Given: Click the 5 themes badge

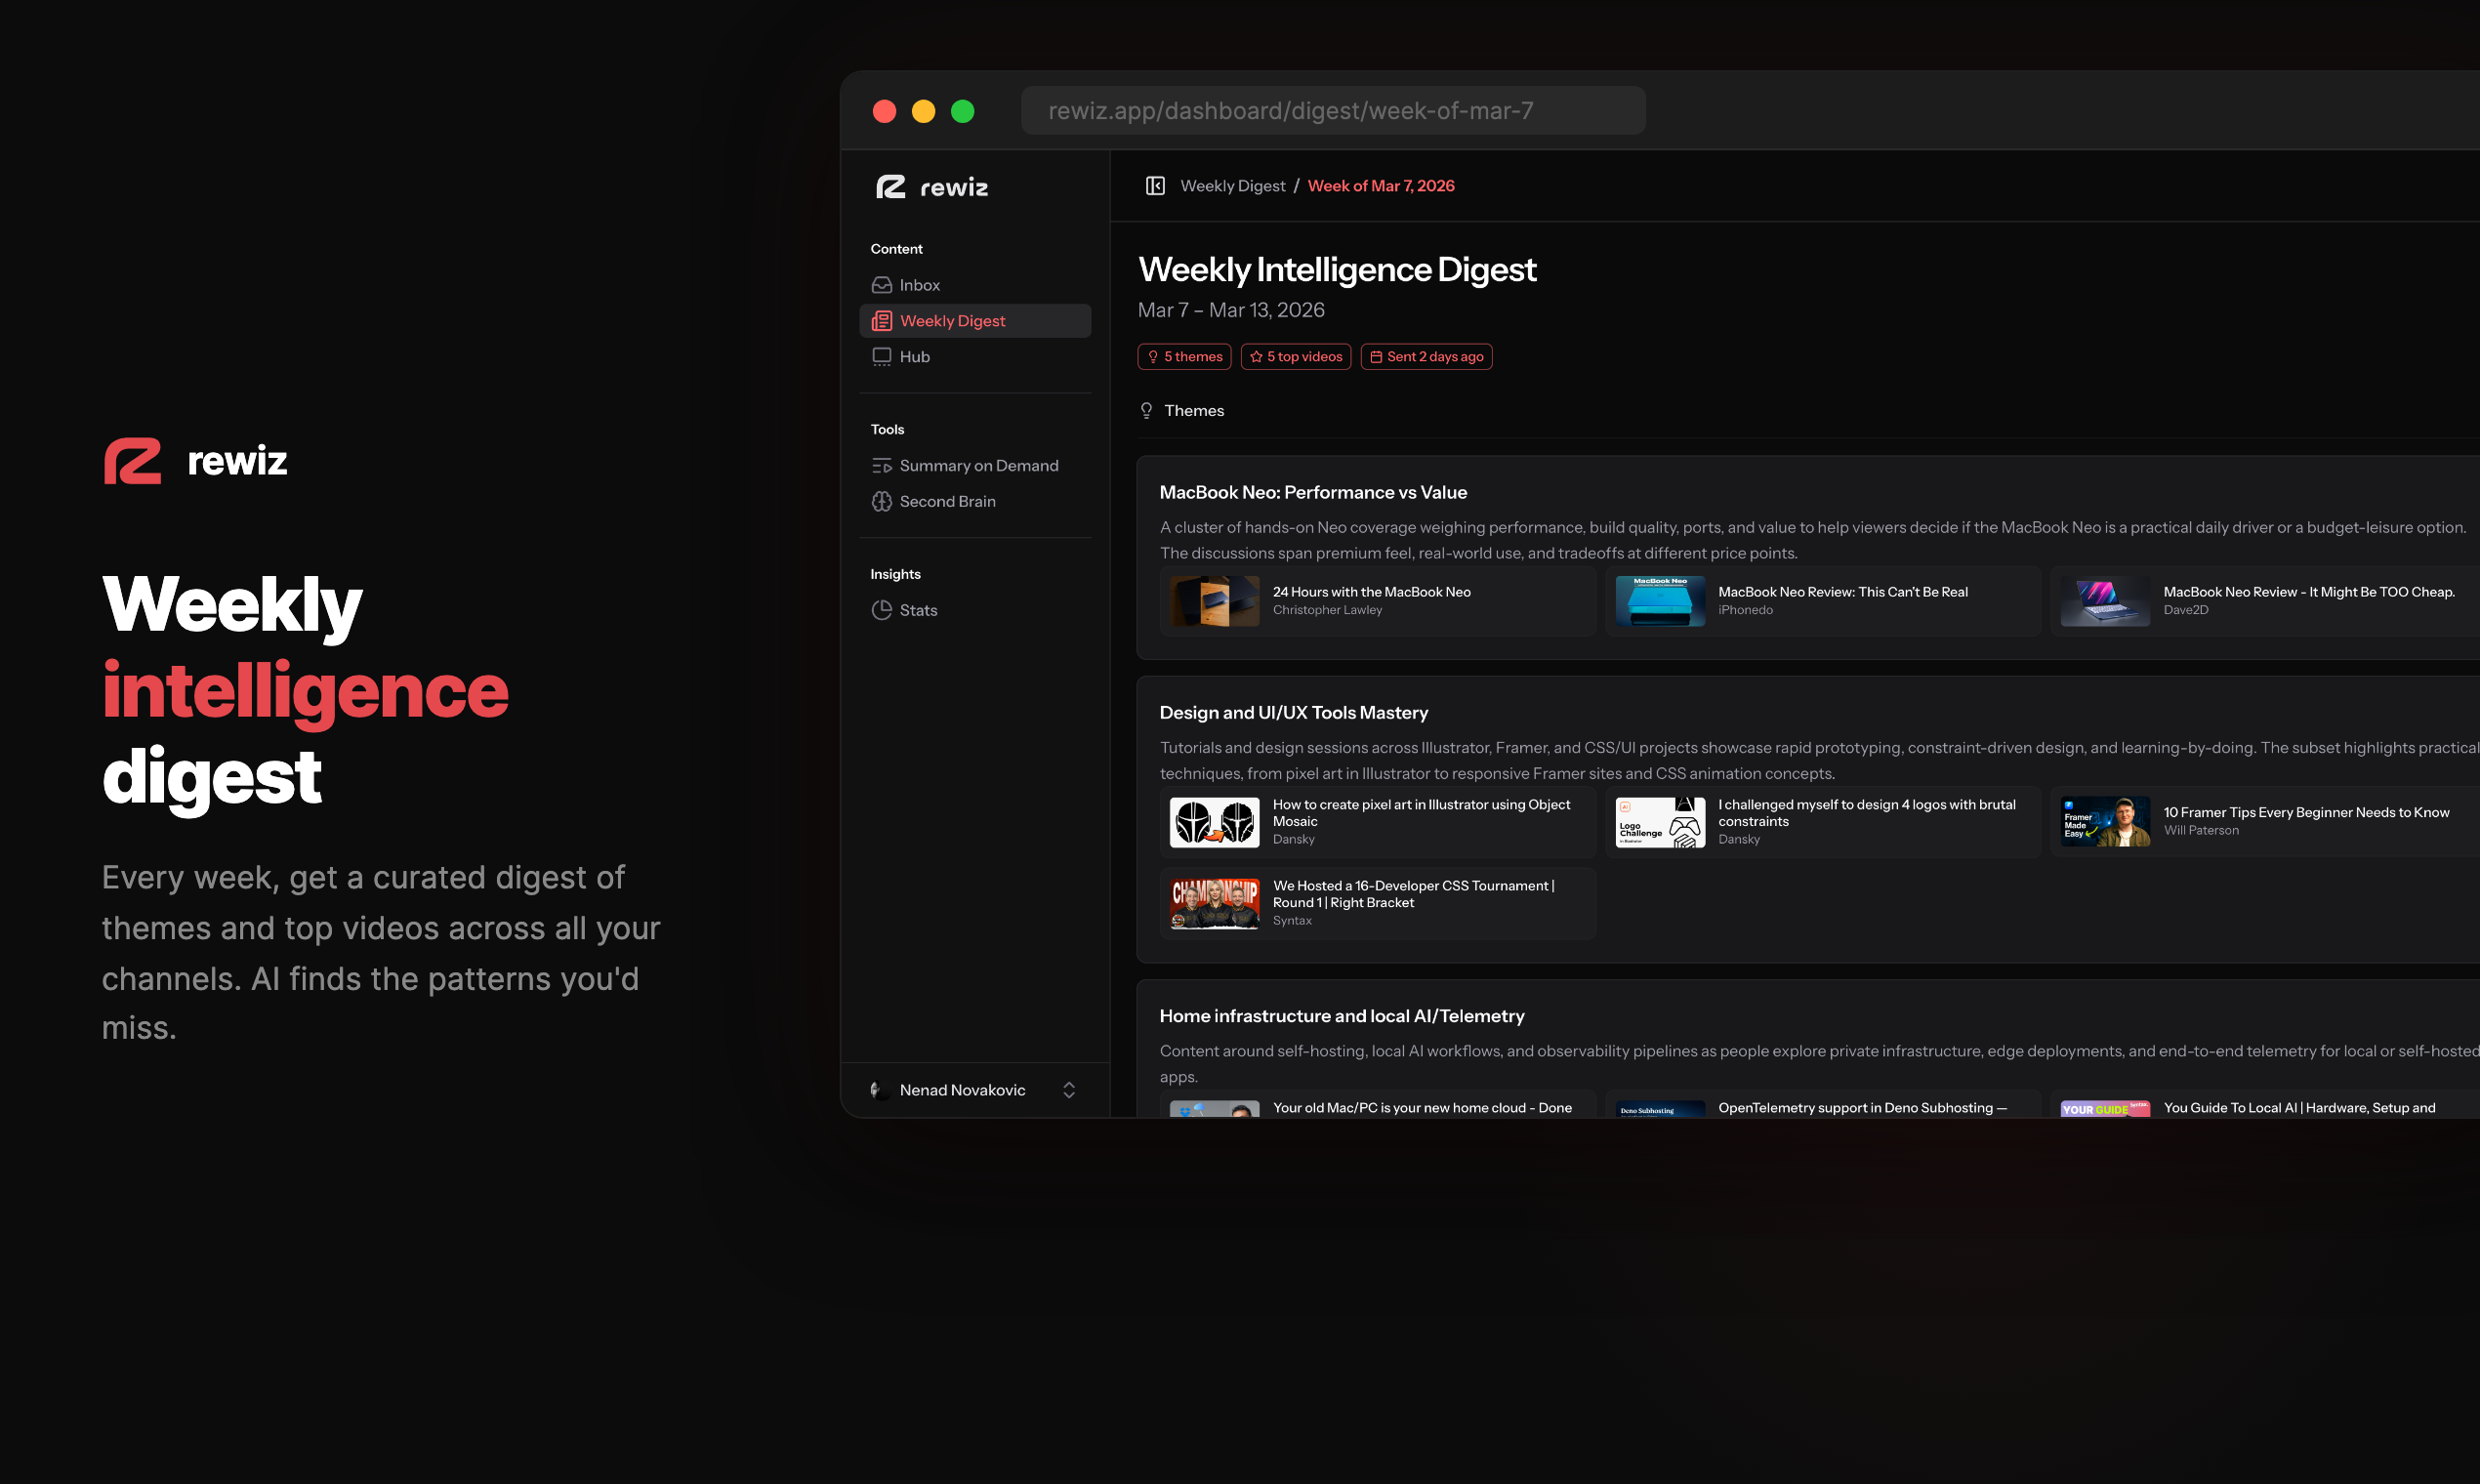Looking at the screenshot, I should (x=1184, y=357).
